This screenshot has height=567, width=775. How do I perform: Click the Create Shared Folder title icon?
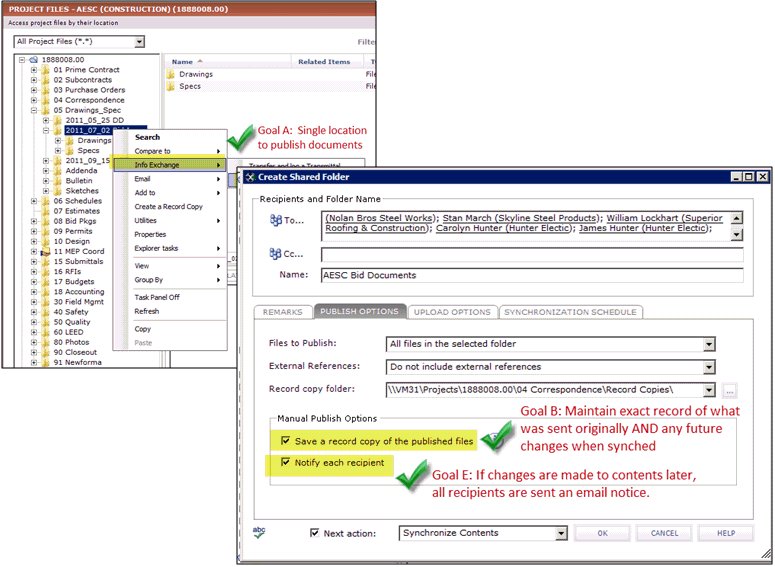point(250,177)
